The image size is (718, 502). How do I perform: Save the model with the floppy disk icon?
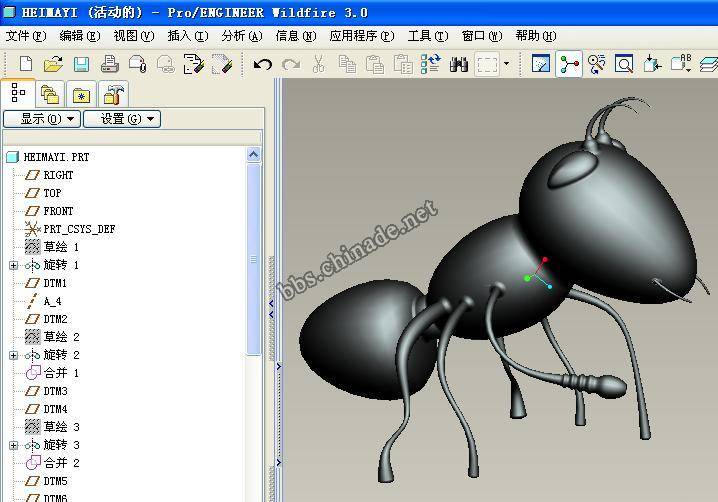[81, 65]
